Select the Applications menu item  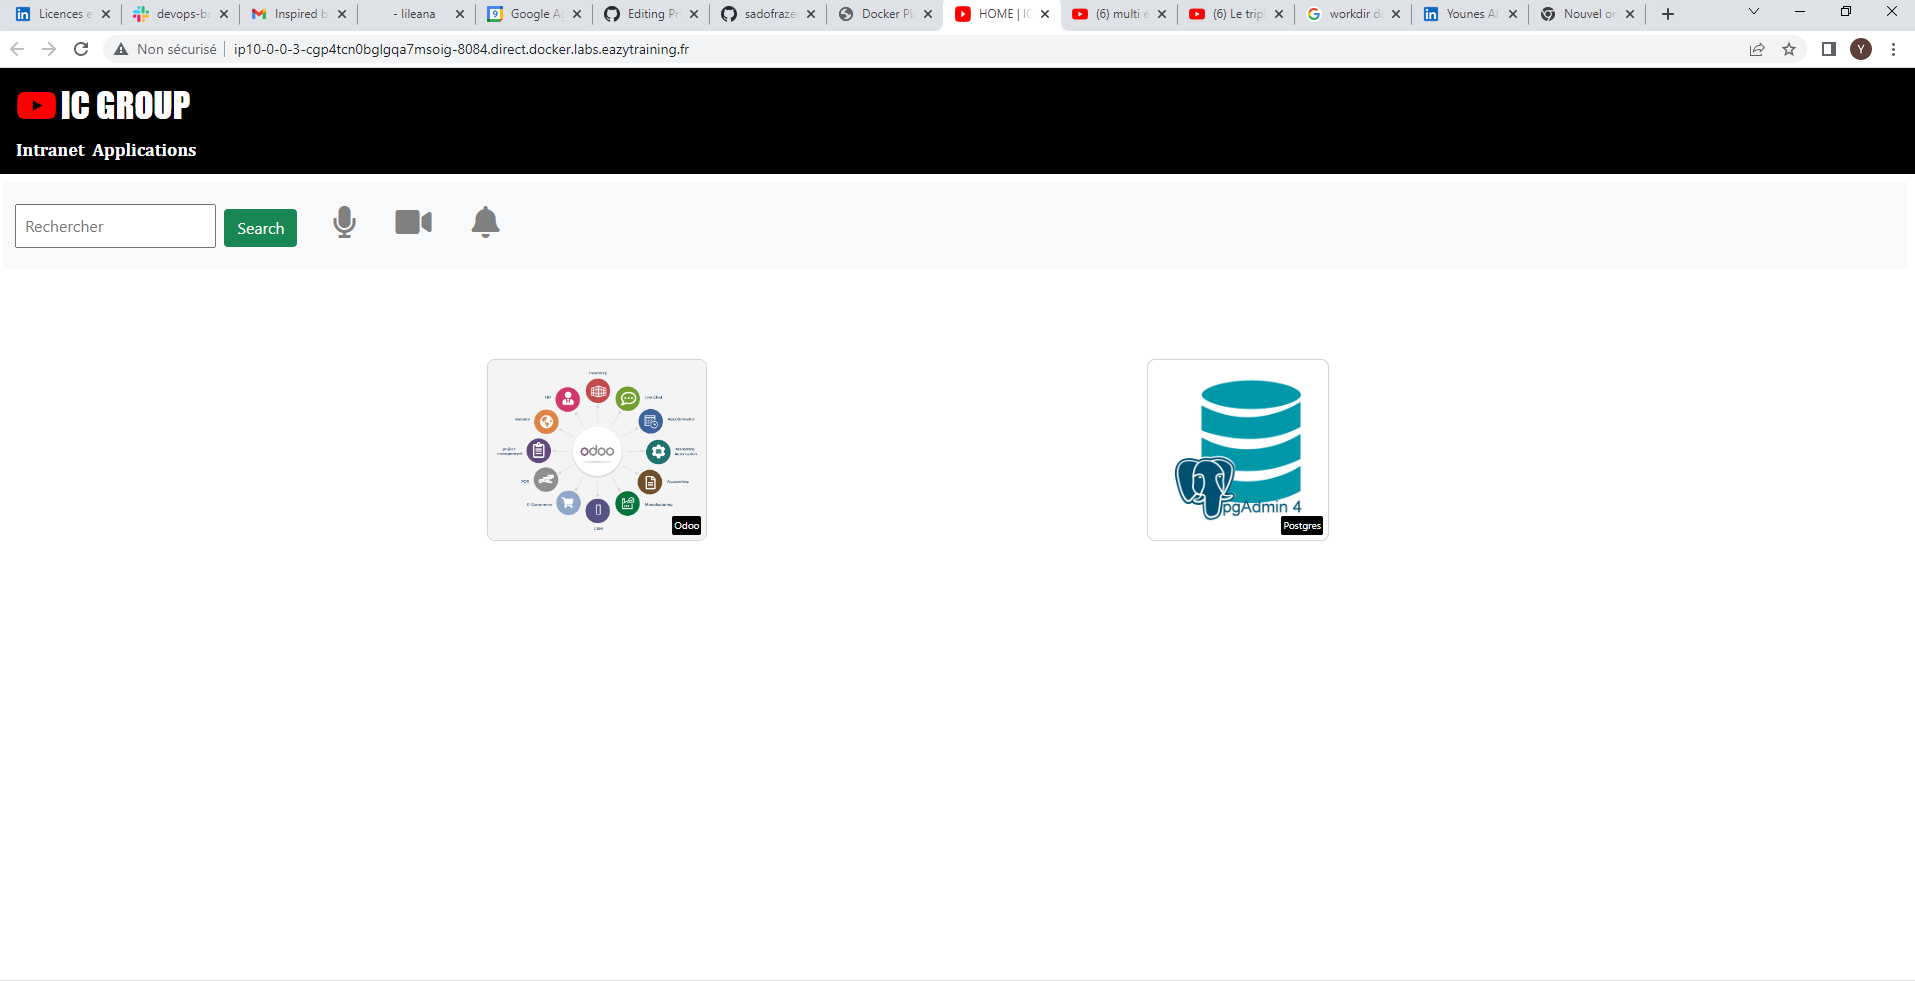click(x=144, y=150)
